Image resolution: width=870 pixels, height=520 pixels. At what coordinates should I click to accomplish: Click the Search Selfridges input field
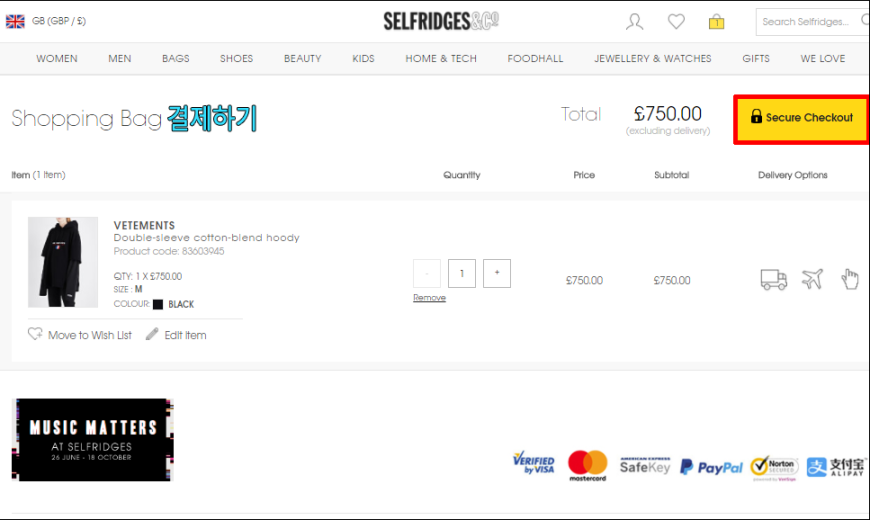[x=812, y=22]
